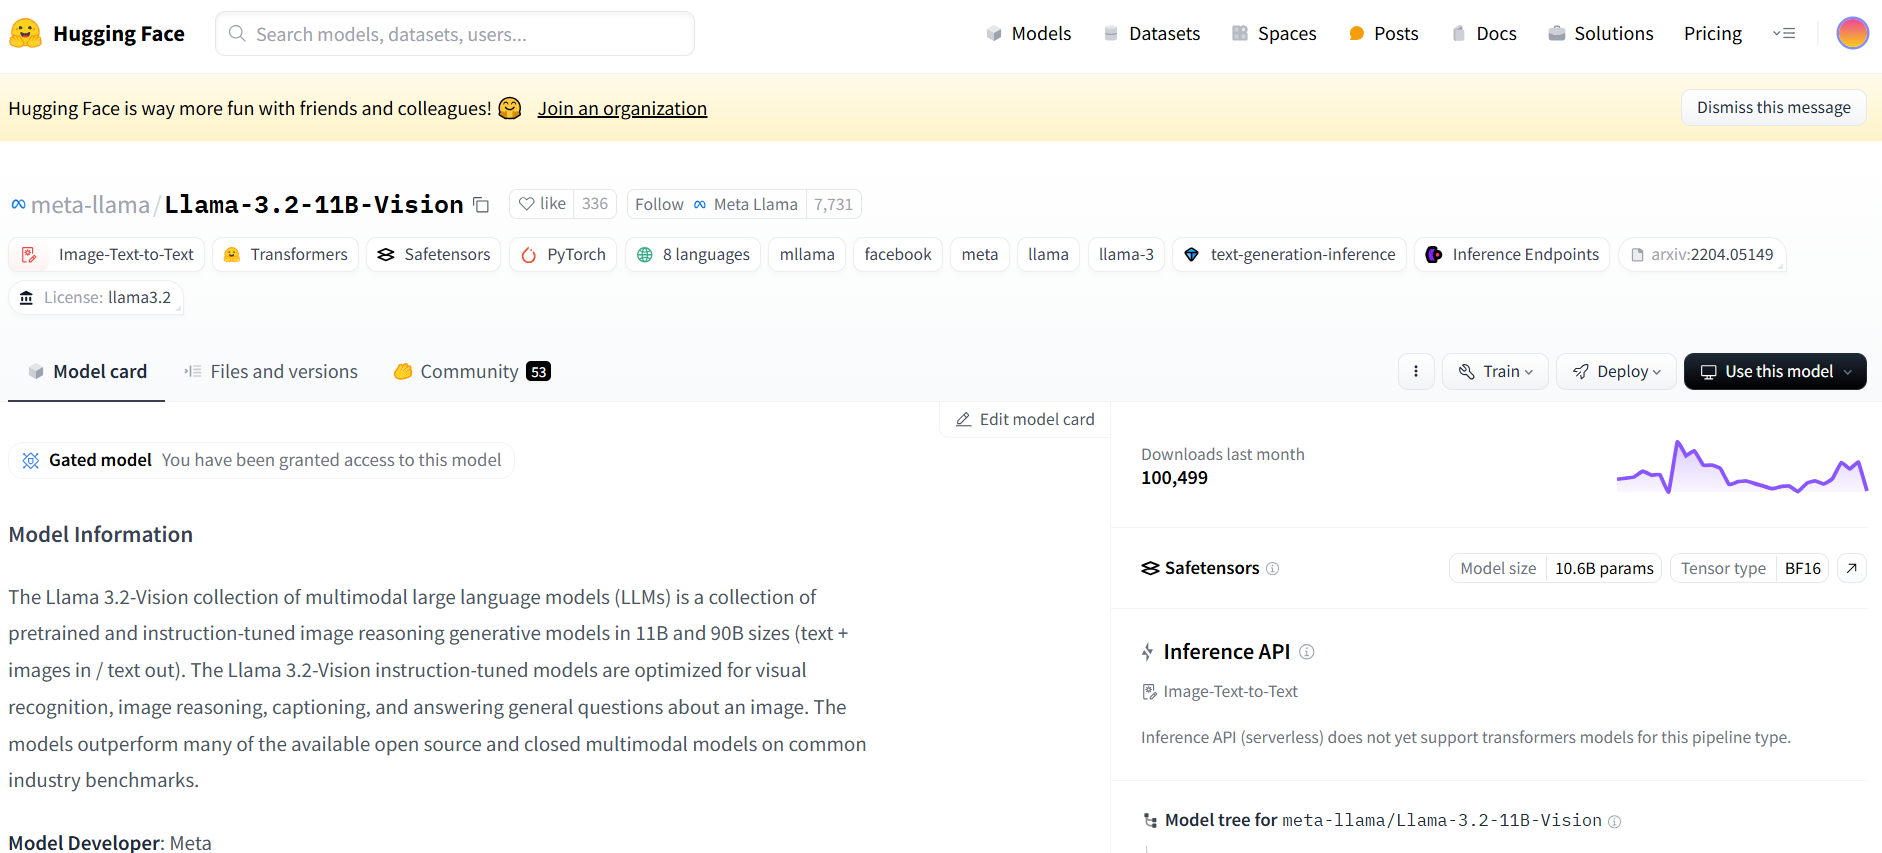Viewport: 1882px width, 853px height.
Task: Click the search magnifier icon
Action: point(237,34)
